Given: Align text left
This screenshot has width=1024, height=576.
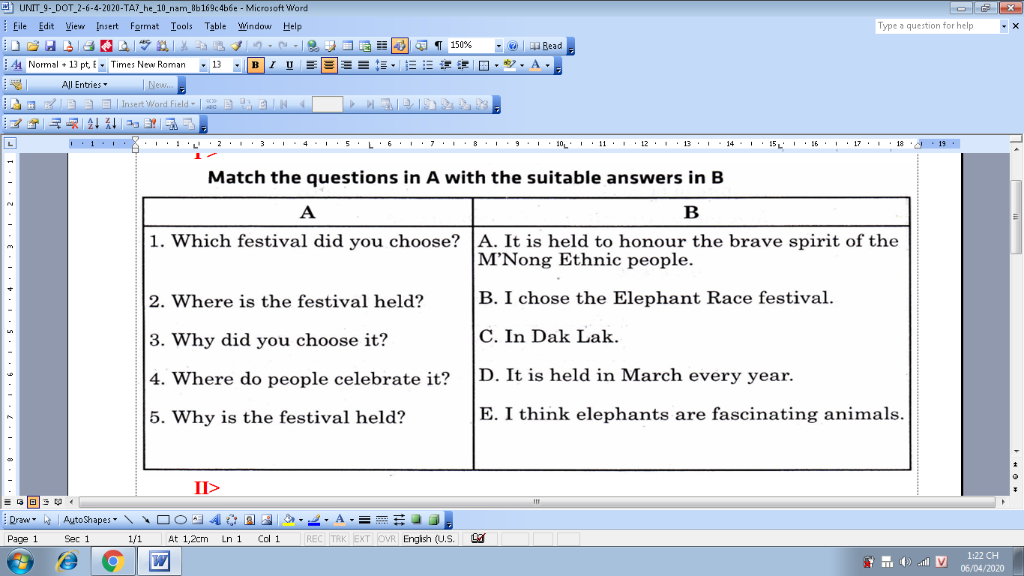Looking at the screenshot, I should coord(312,65).
